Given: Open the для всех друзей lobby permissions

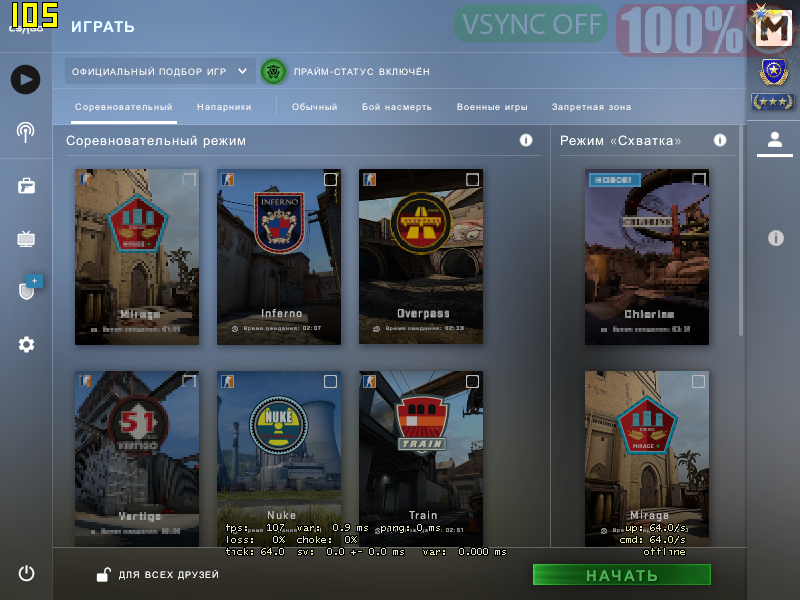Looking at the screenshot, I should click(158, 574).
